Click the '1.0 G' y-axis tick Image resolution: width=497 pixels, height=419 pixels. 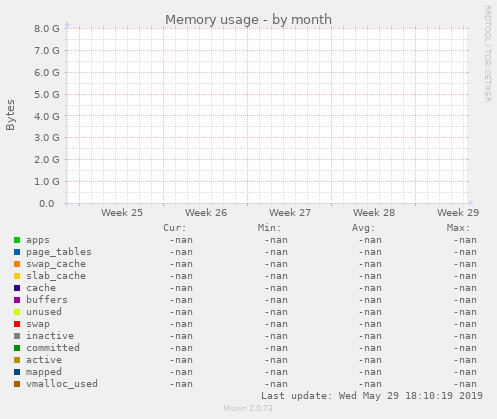(47, 182)
